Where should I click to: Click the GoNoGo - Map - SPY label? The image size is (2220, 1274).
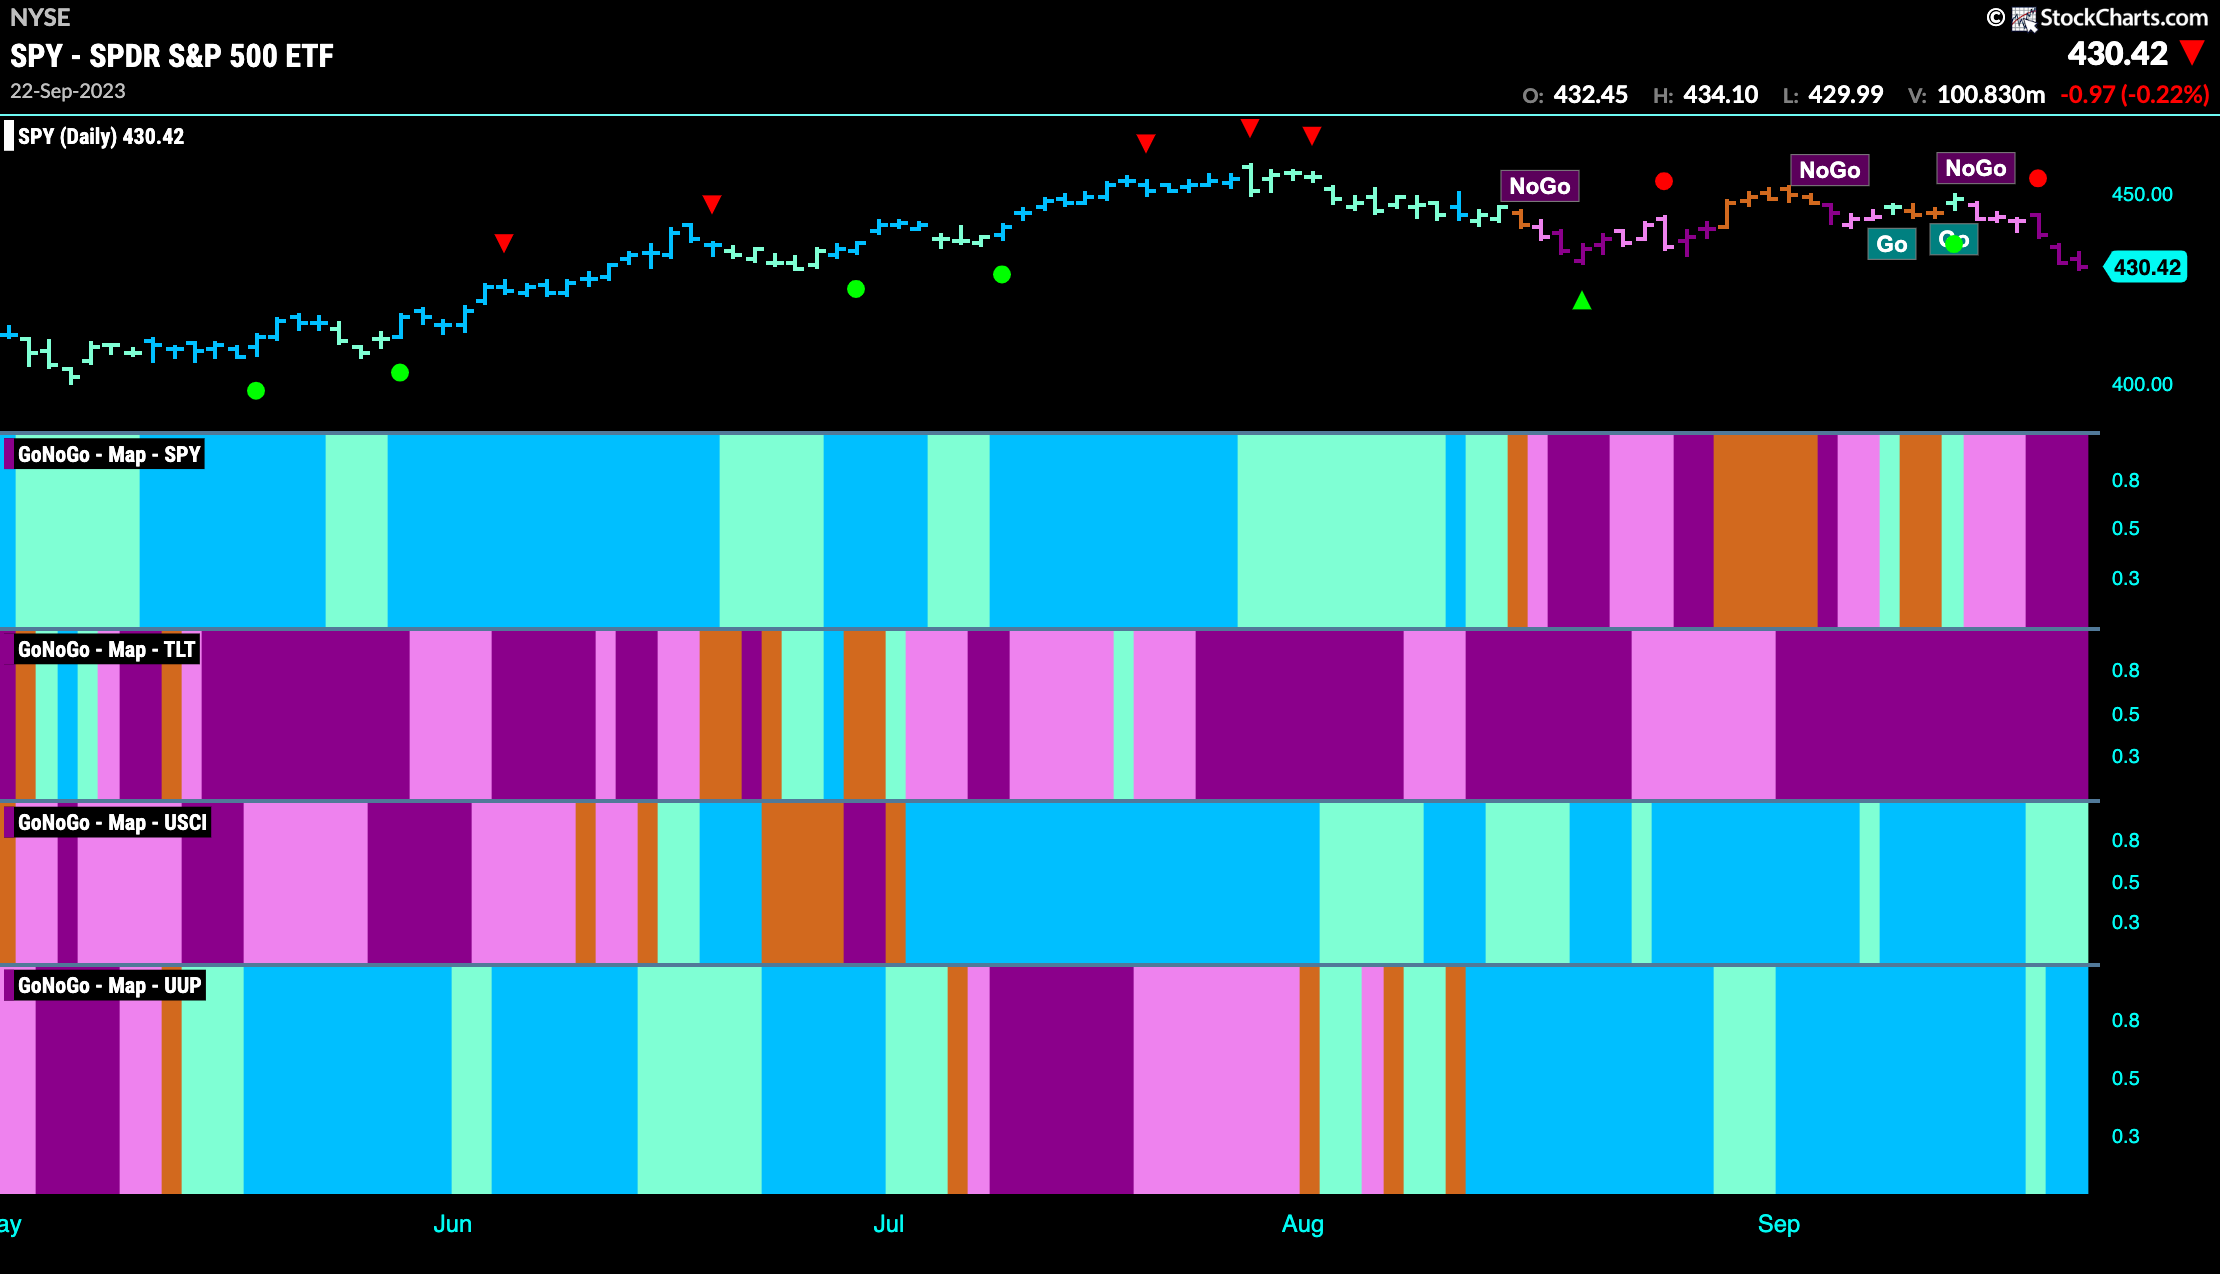pyautogui.click(x=109, y=455)
